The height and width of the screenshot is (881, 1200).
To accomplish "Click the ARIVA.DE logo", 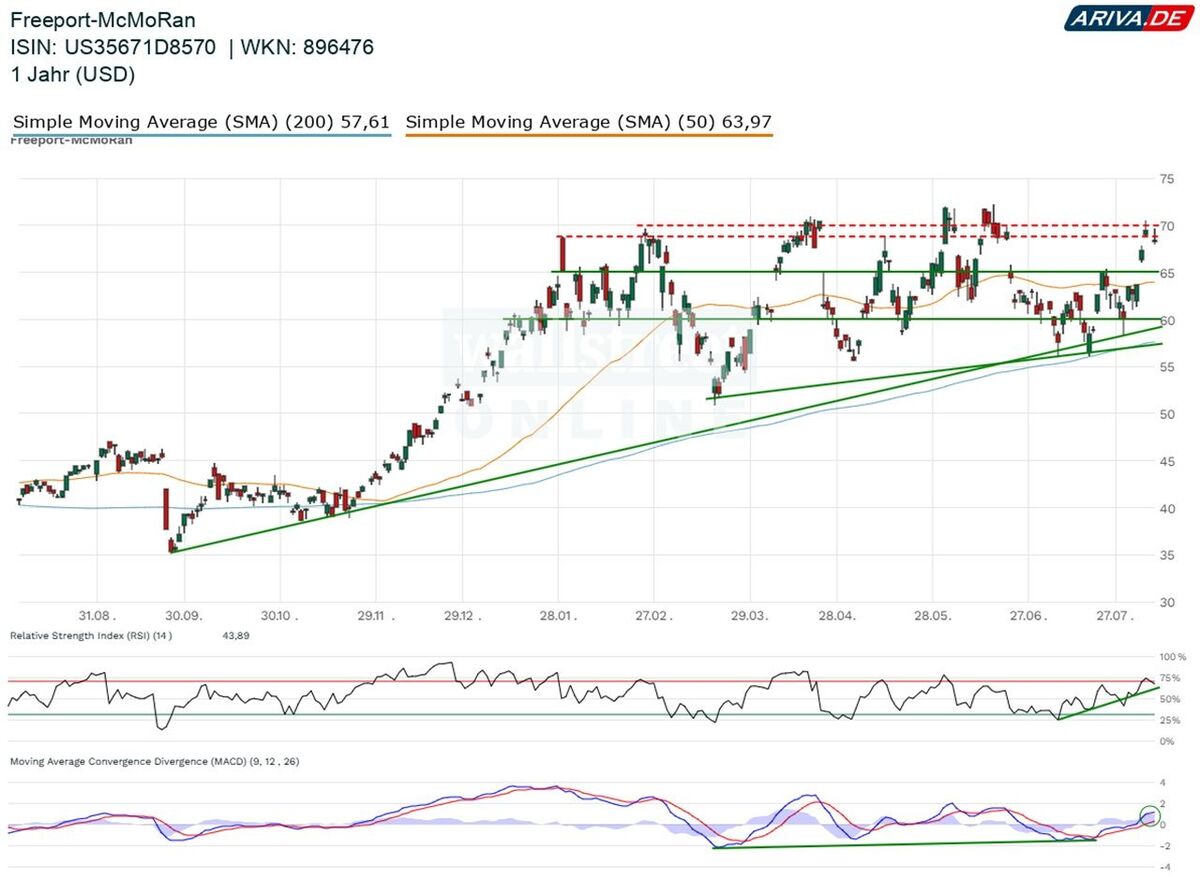I will (1126, 17).
